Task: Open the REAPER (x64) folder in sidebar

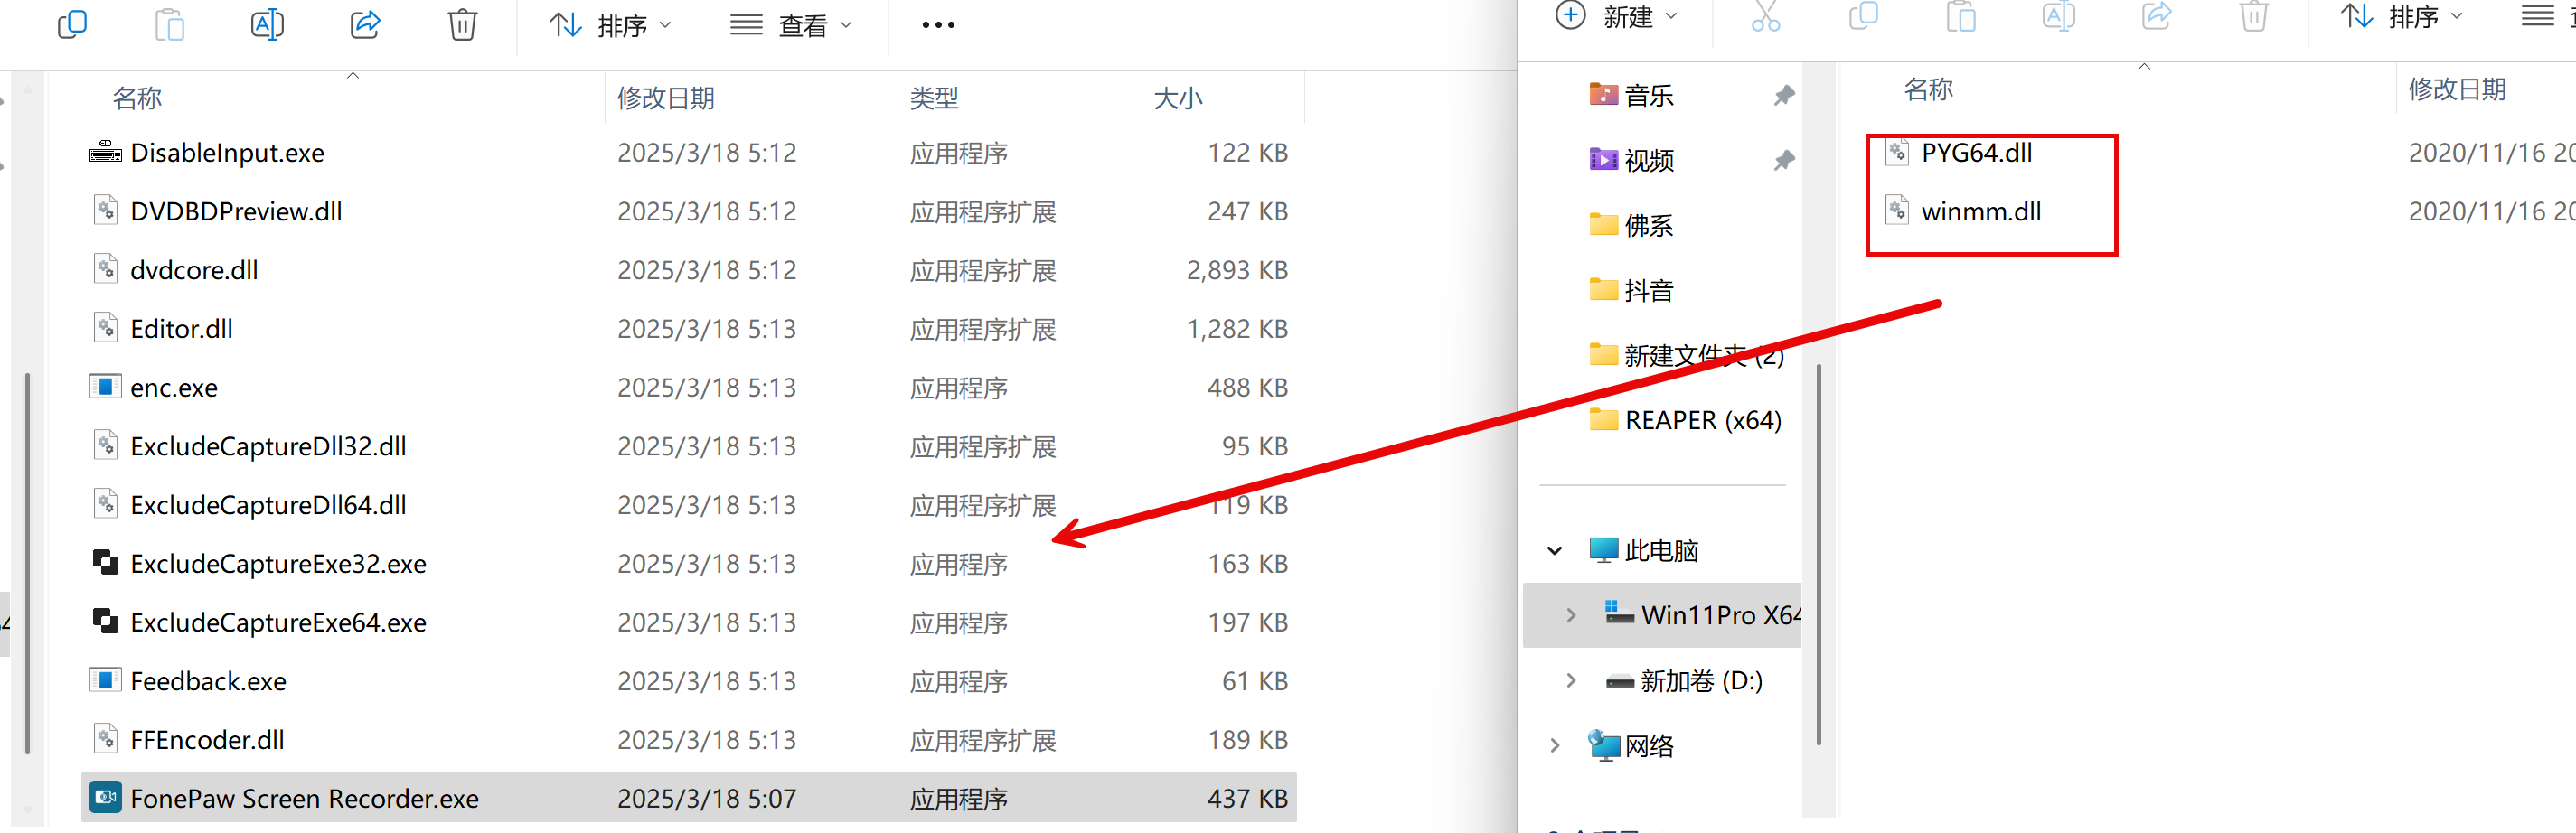Action: 1702,420
